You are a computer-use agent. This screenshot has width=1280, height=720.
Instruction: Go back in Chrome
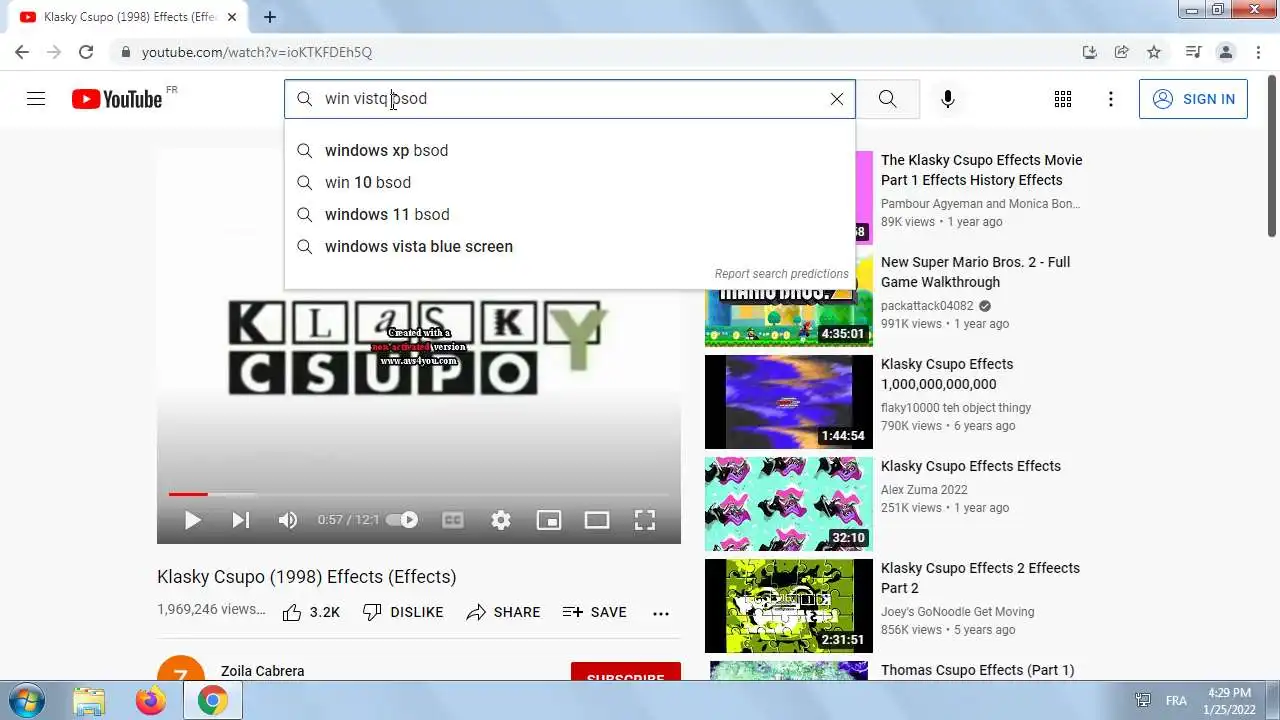pyautogui.click(x=22, y=52)
